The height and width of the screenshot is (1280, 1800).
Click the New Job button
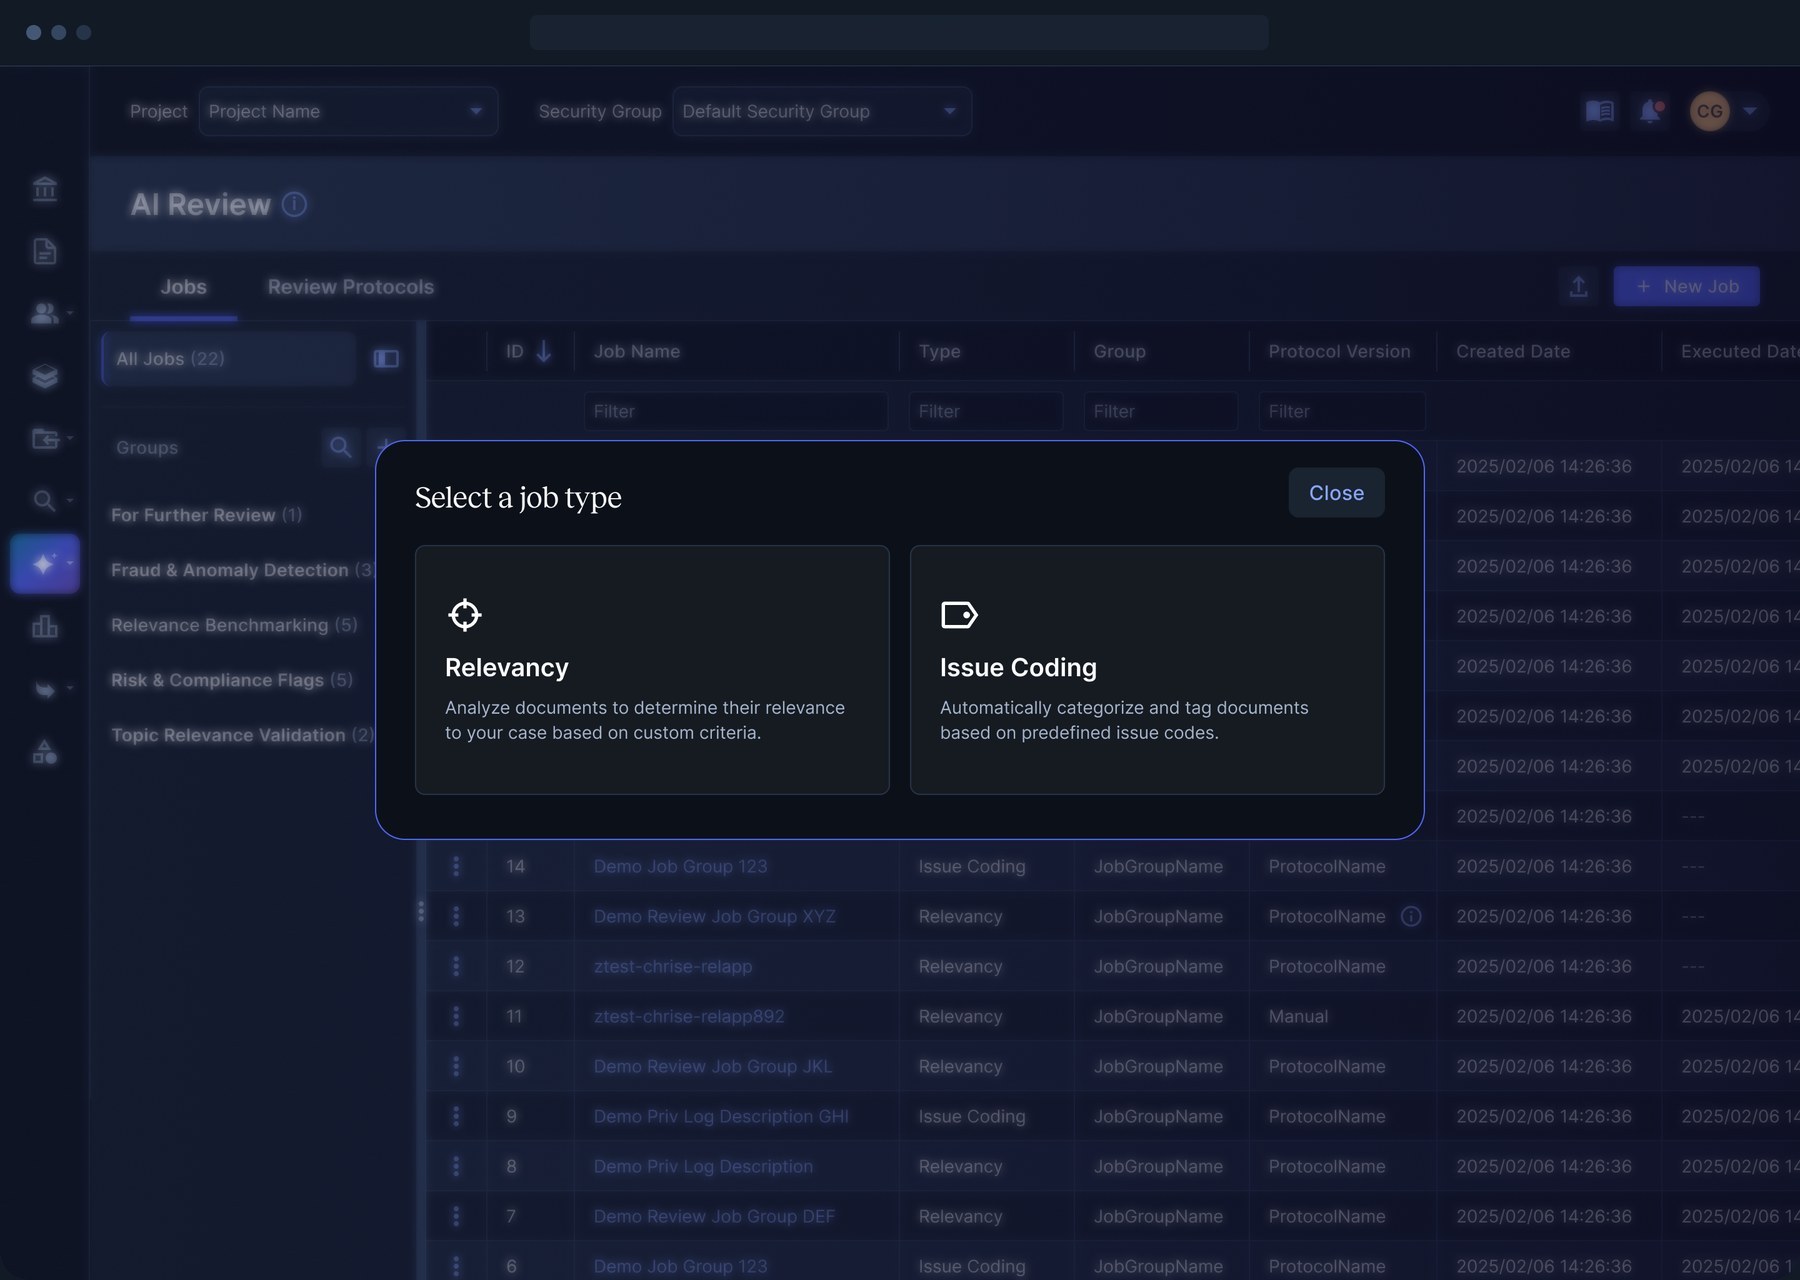pos(1686,287)
